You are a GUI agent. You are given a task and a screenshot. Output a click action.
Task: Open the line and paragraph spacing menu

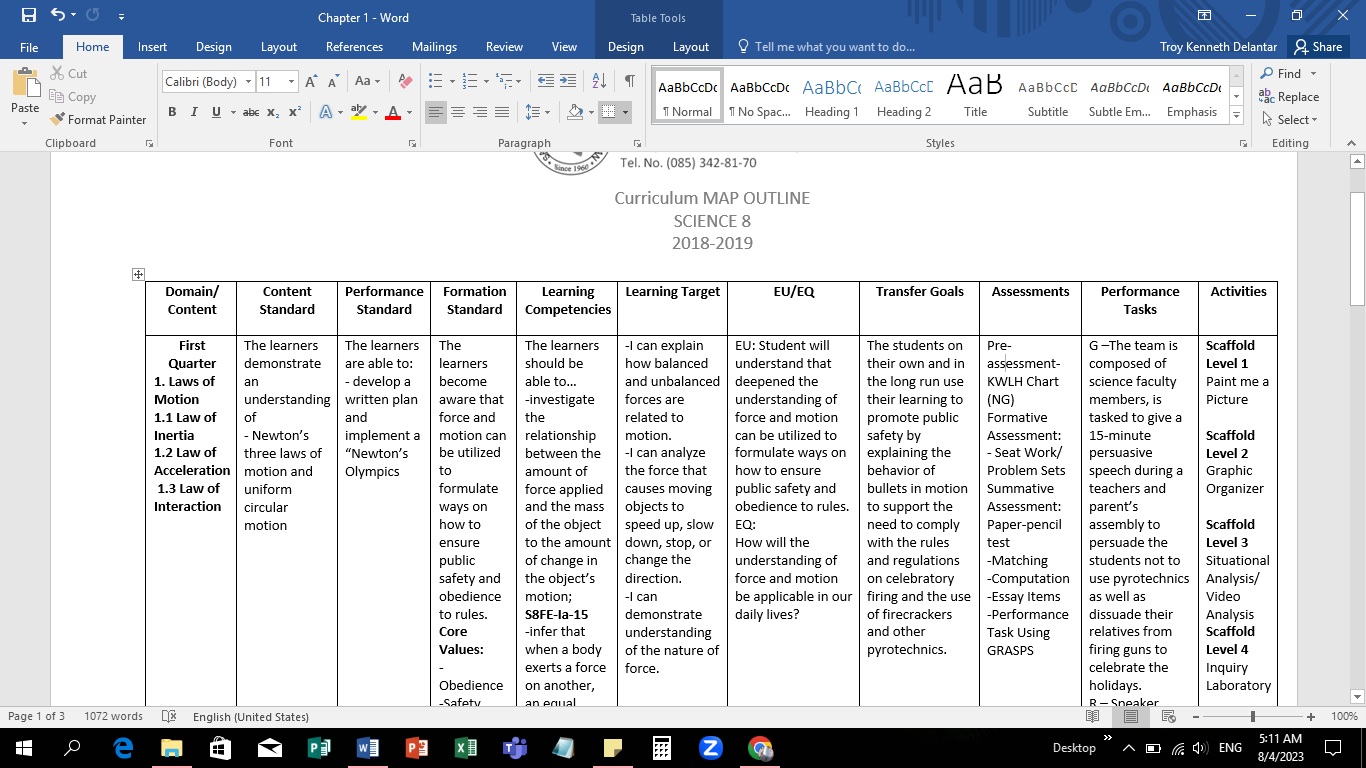click(537, 112)
